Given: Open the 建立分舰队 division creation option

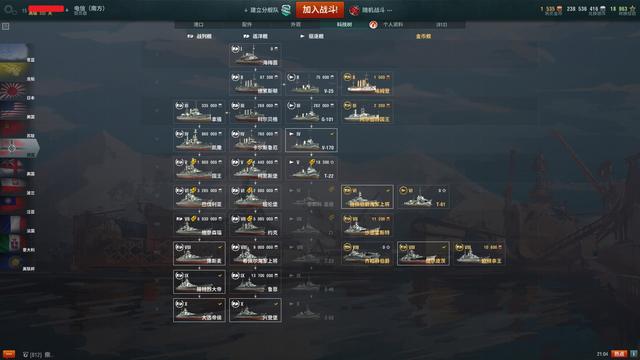Looking at the screenshot, I should [263, 10].
